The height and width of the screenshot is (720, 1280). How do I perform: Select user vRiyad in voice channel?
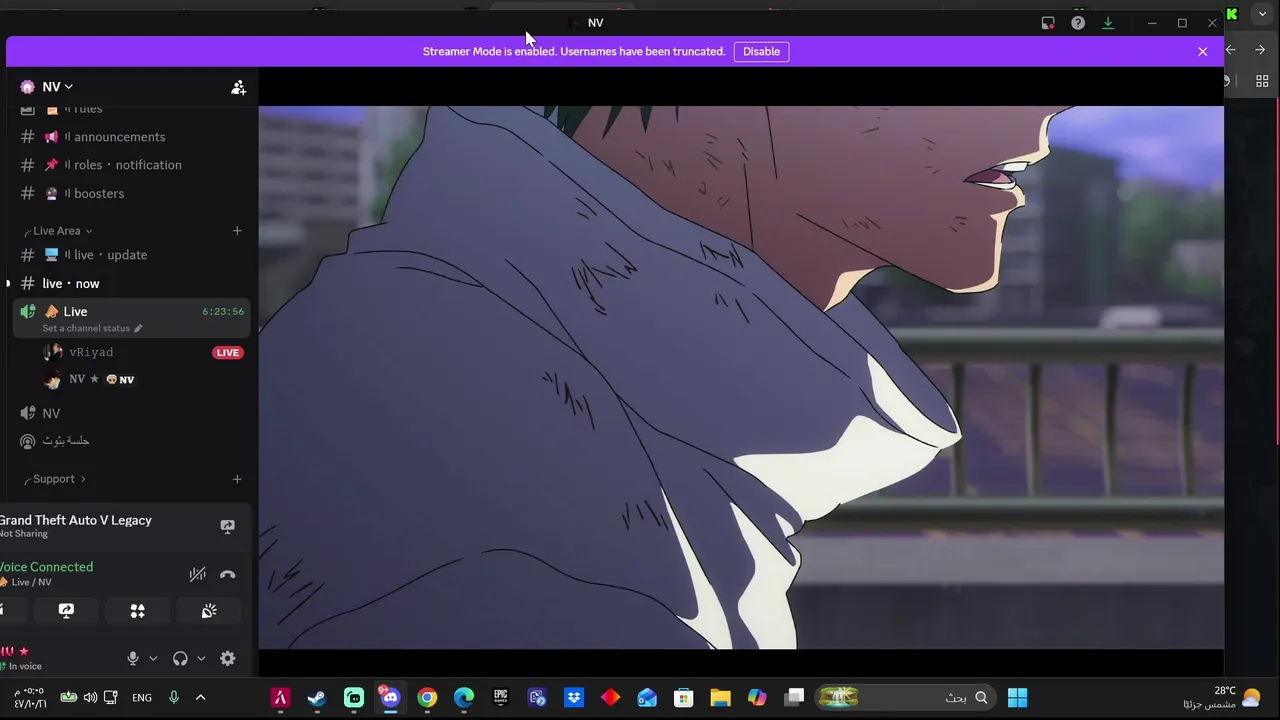[91, 352]
